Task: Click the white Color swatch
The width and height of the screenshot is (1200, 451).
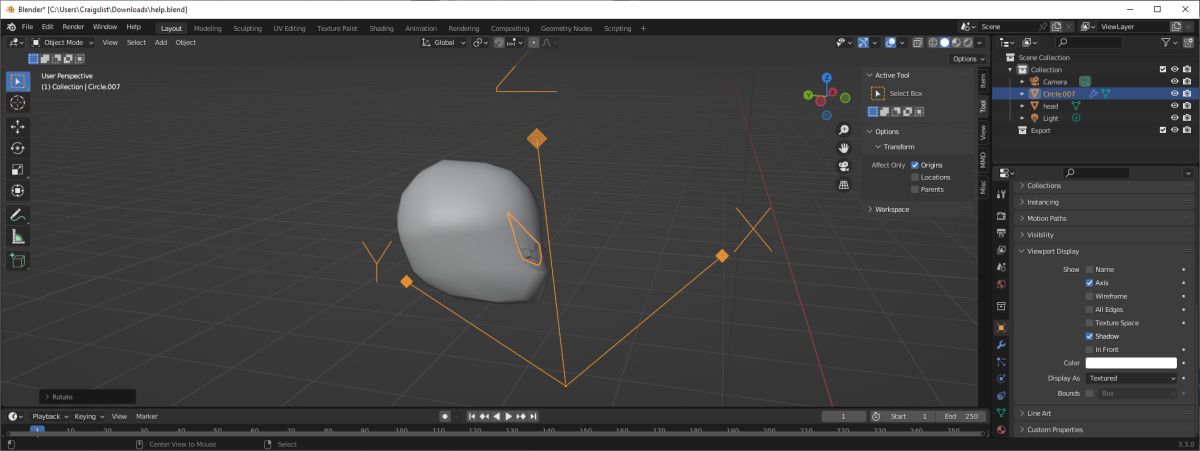Action: tap(1131, 363)
